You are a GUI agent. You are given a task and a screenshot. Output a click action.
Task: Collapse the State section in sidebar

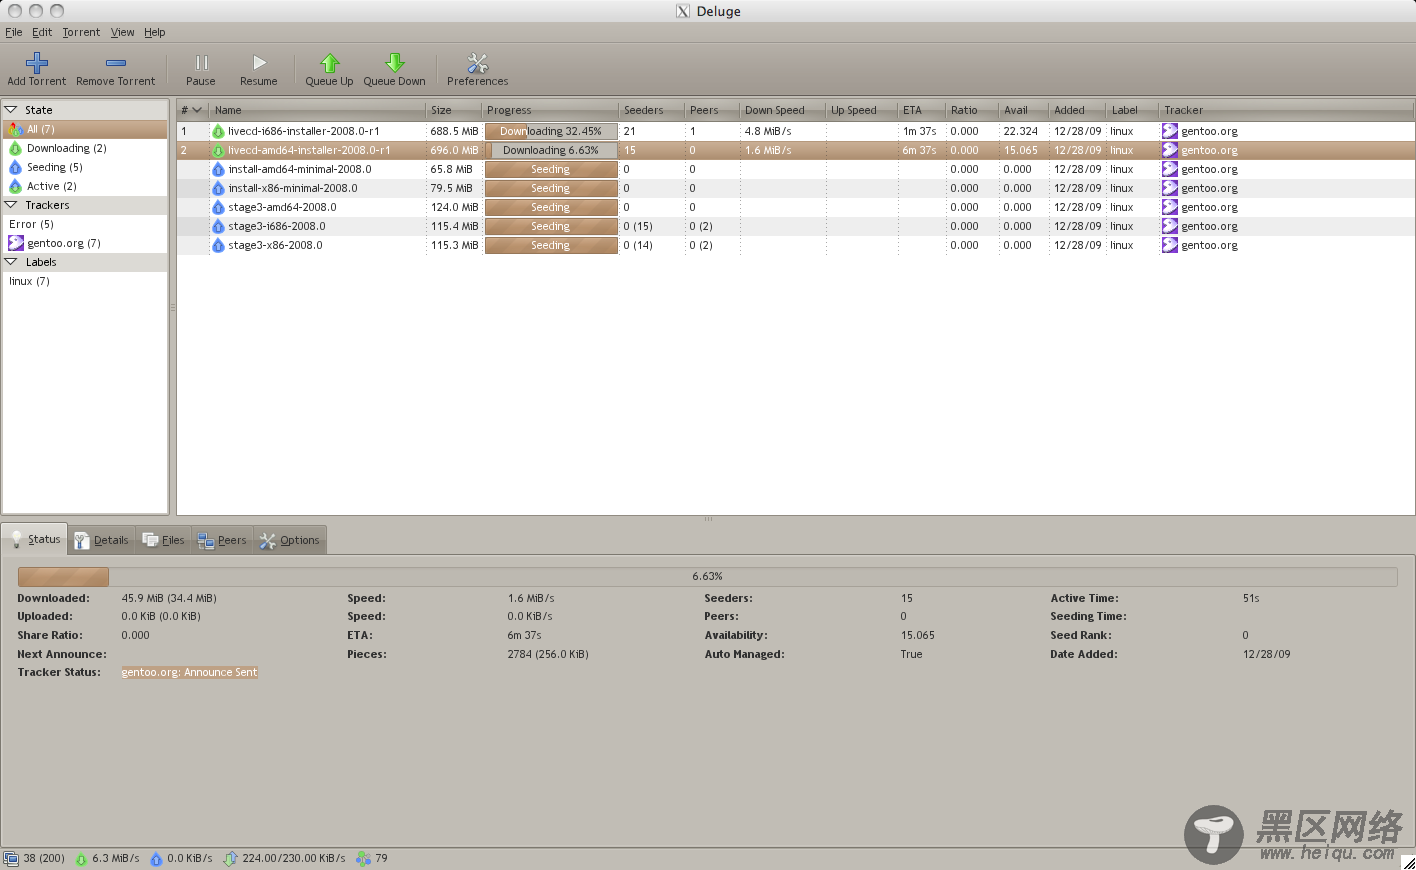(x=12, y=110)
